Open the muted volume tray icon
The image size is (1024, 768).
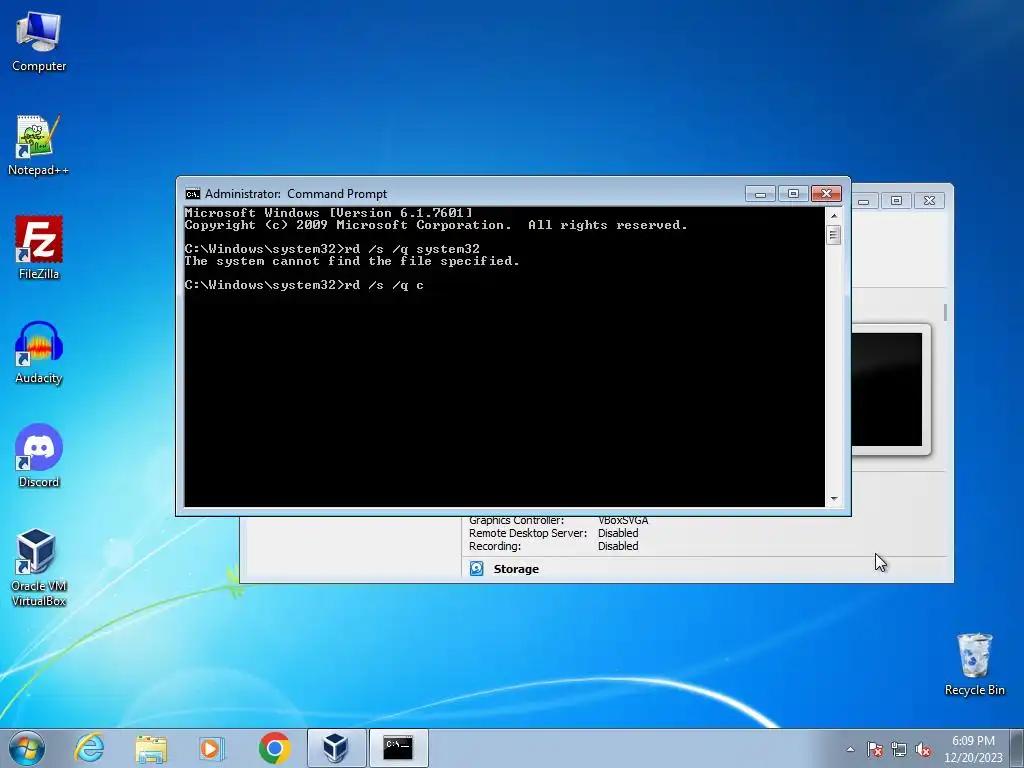pyautogui.click(x=923, y=749)
